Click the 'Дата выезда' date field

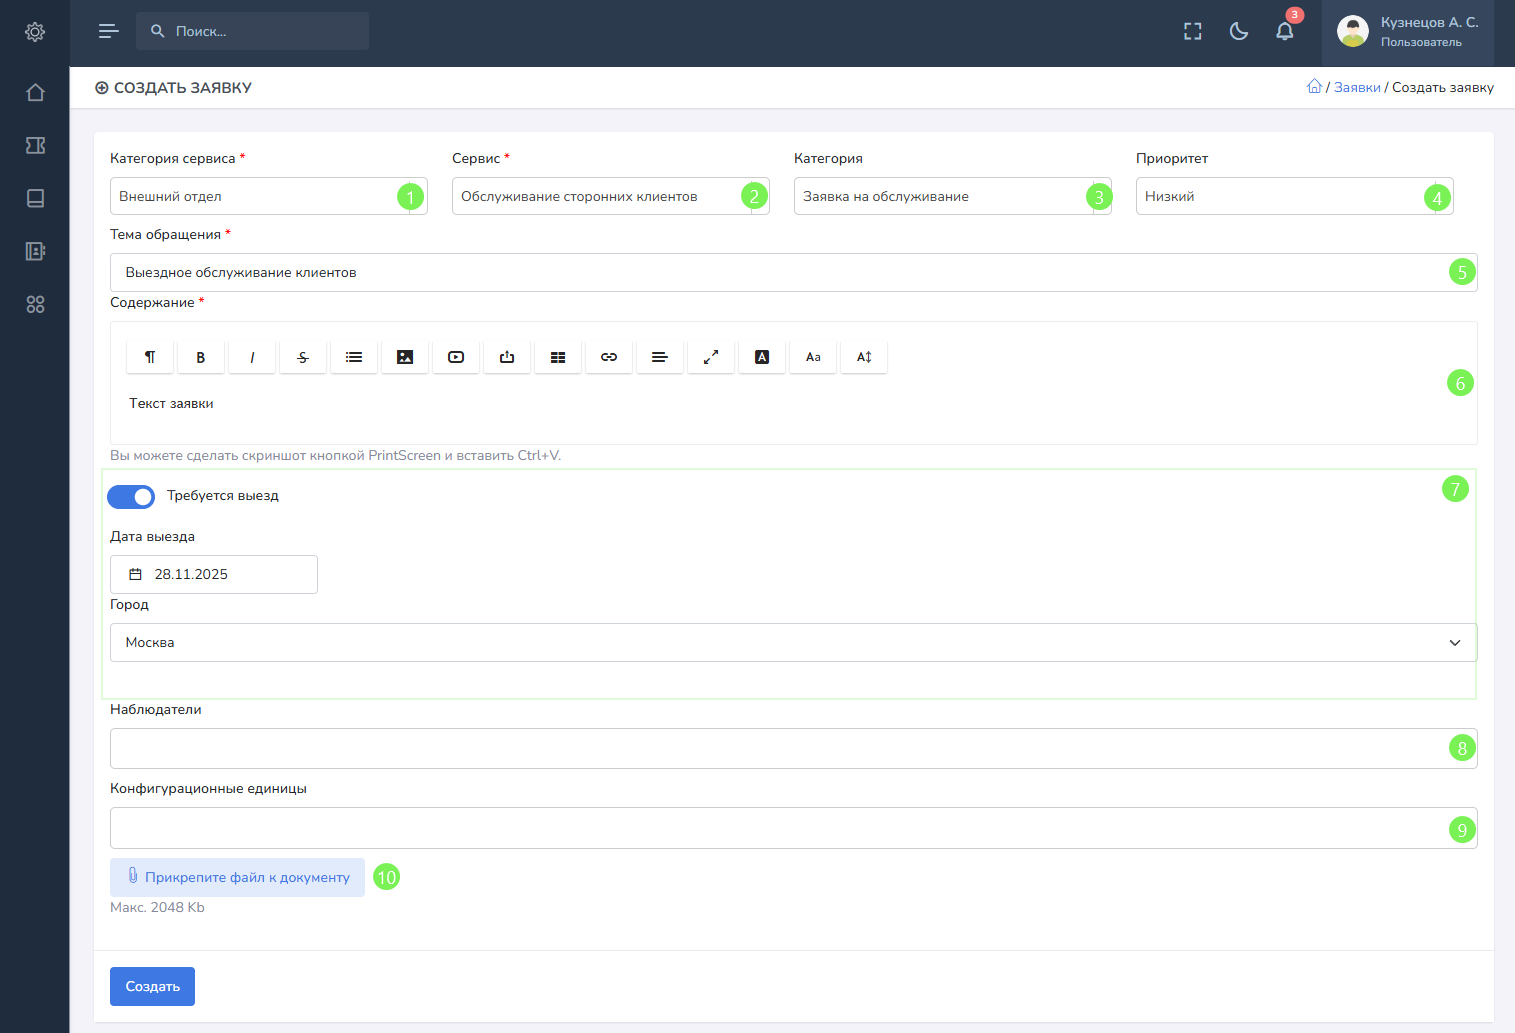(x=214, y=574)
